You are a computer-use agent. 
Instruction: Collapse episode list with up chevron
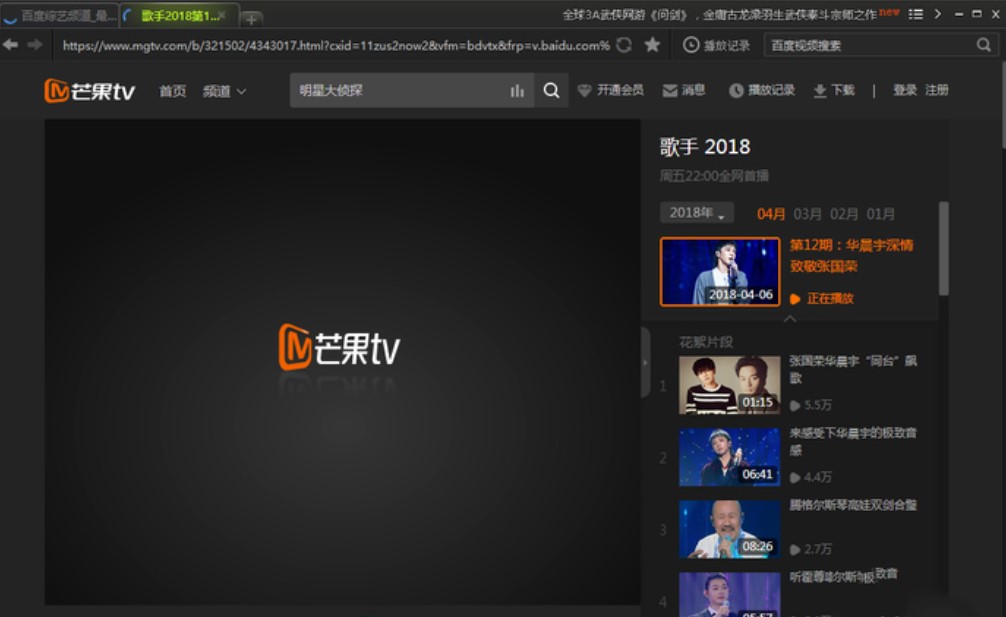click(790, 318)
